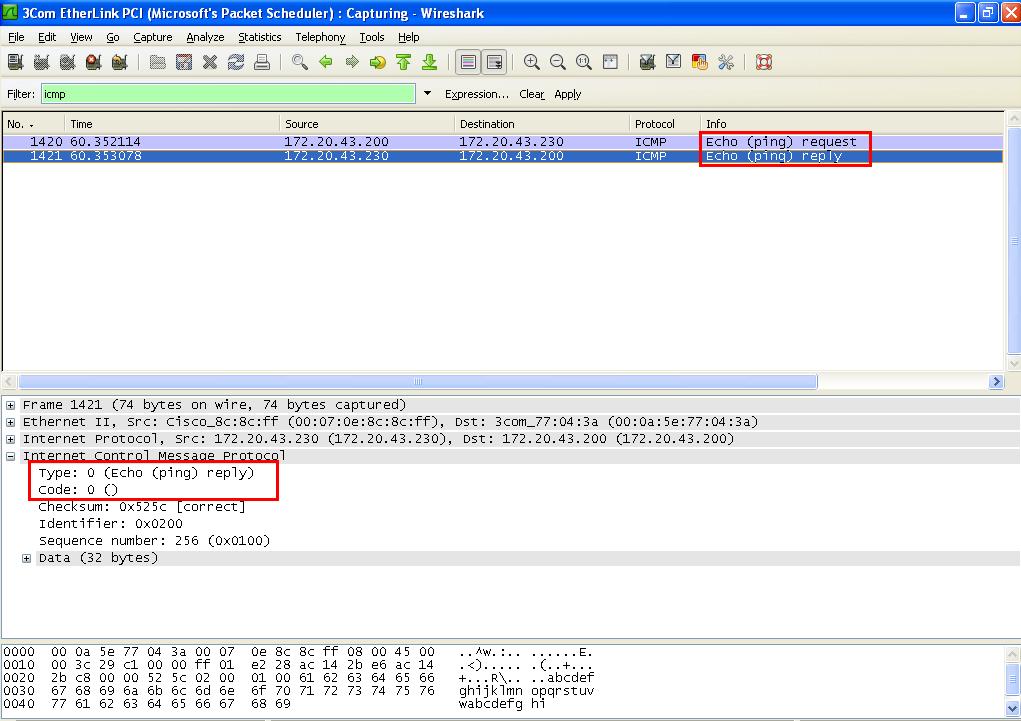This screenshot has height=721, width=1021.
Task: Sort by the Info column header
Action: pyautogui.click(x=852, y=124)
